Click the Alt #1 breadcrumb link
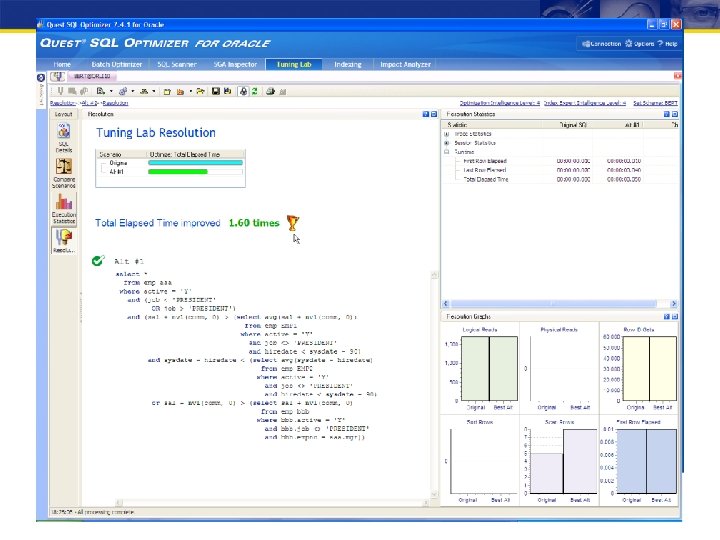The width and height of the screenshot is (720, 540). click(90, 103)
